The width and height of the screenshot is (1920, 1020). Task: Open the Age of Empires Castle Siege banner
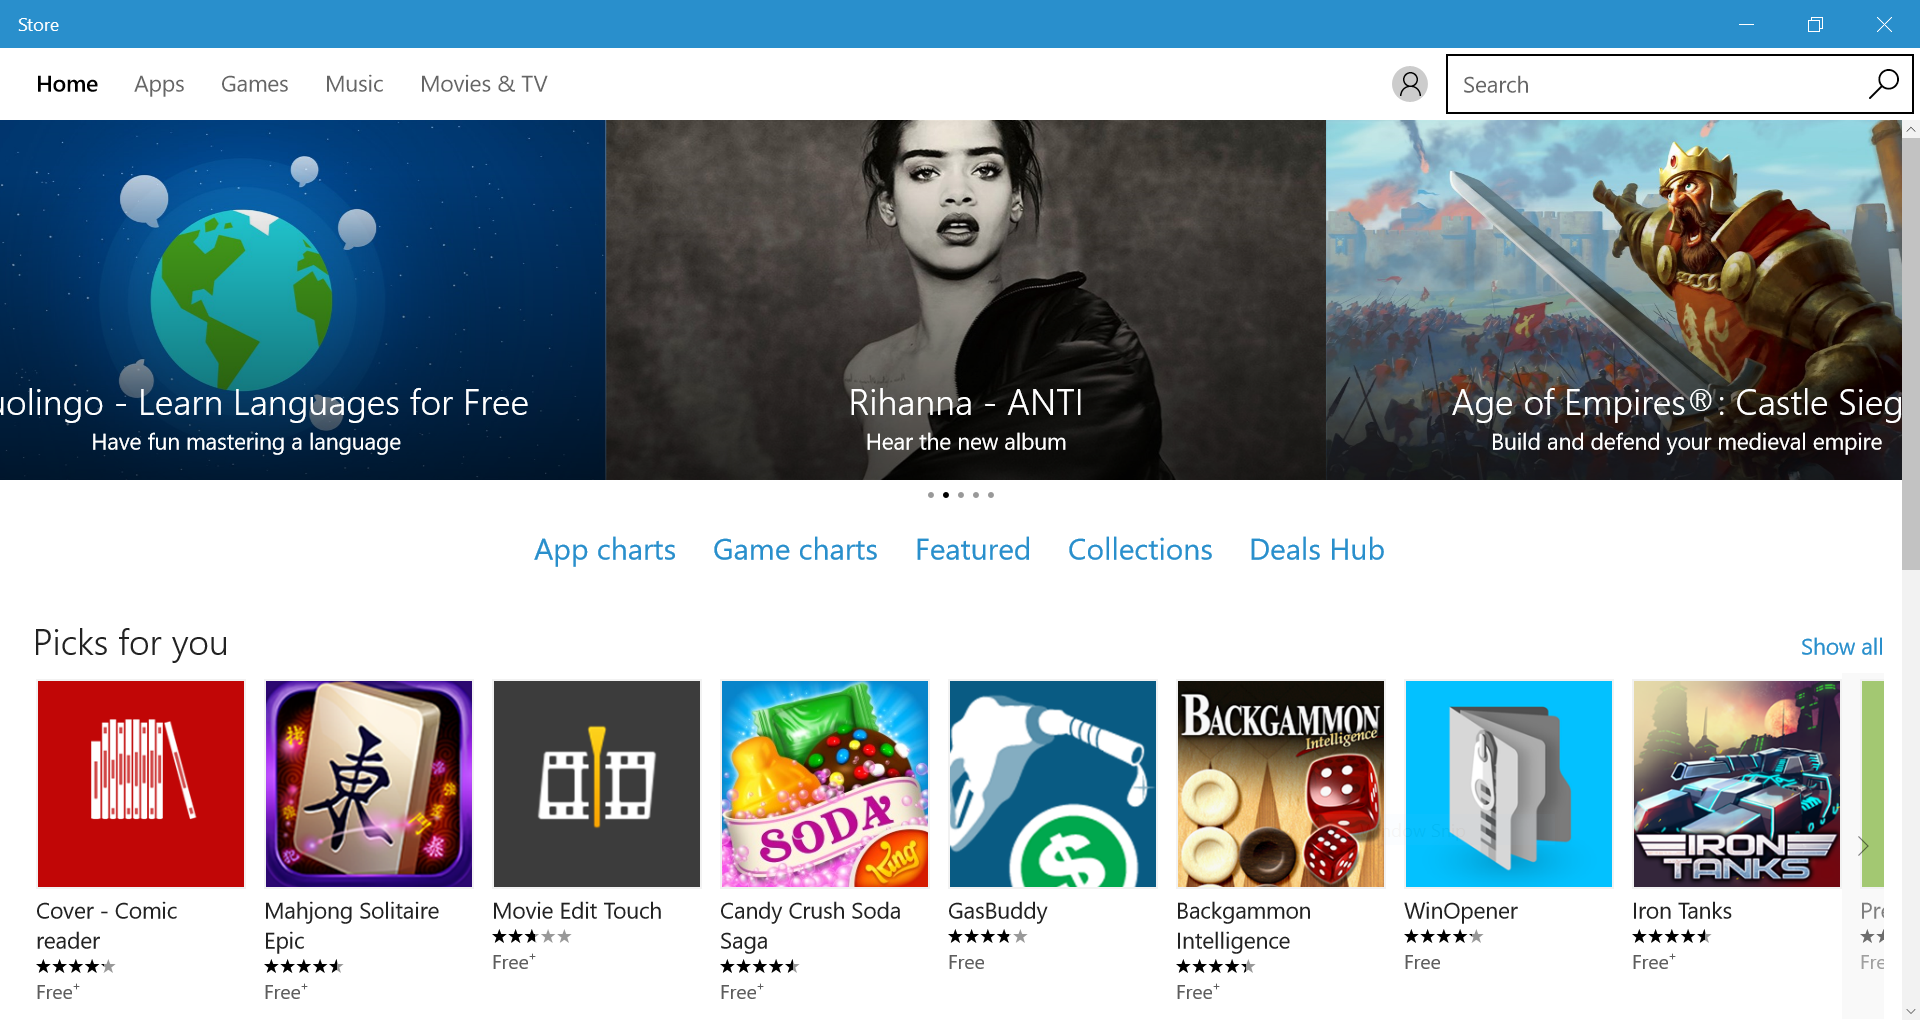tap(1614, 300)
